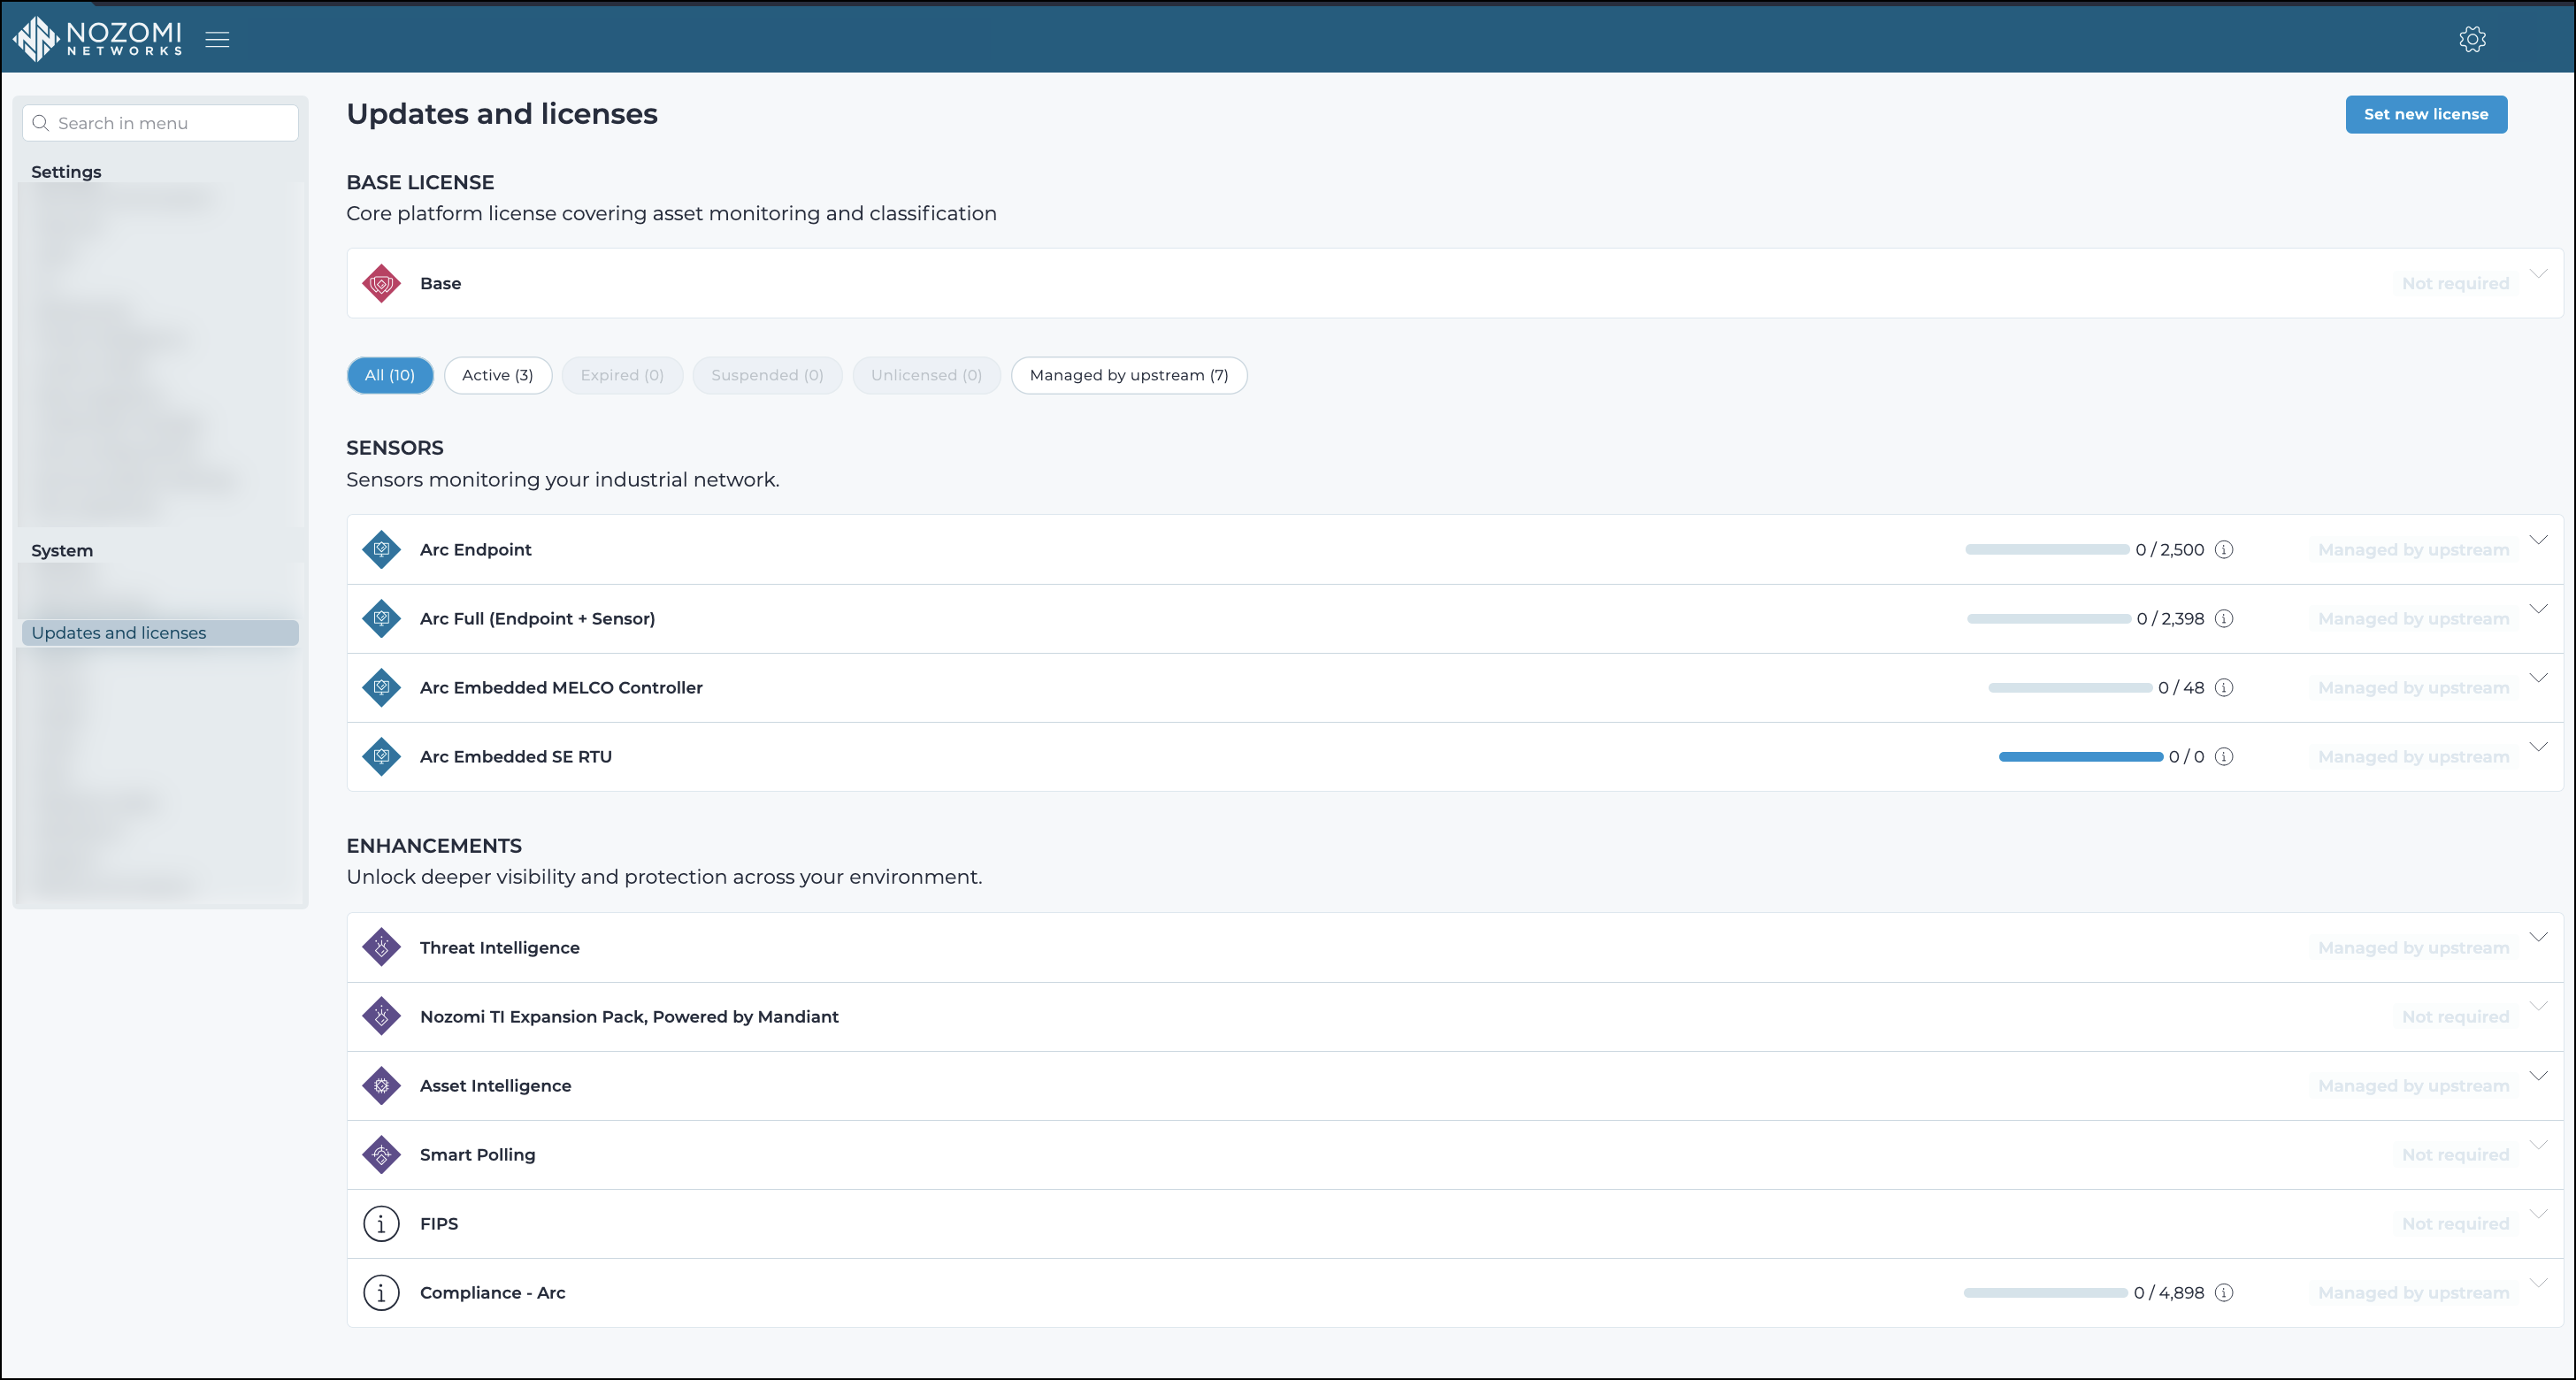Click the Threat Intelligence purple icon
This screenshot has height=1380, width=2576.
[x=381, y=947]
